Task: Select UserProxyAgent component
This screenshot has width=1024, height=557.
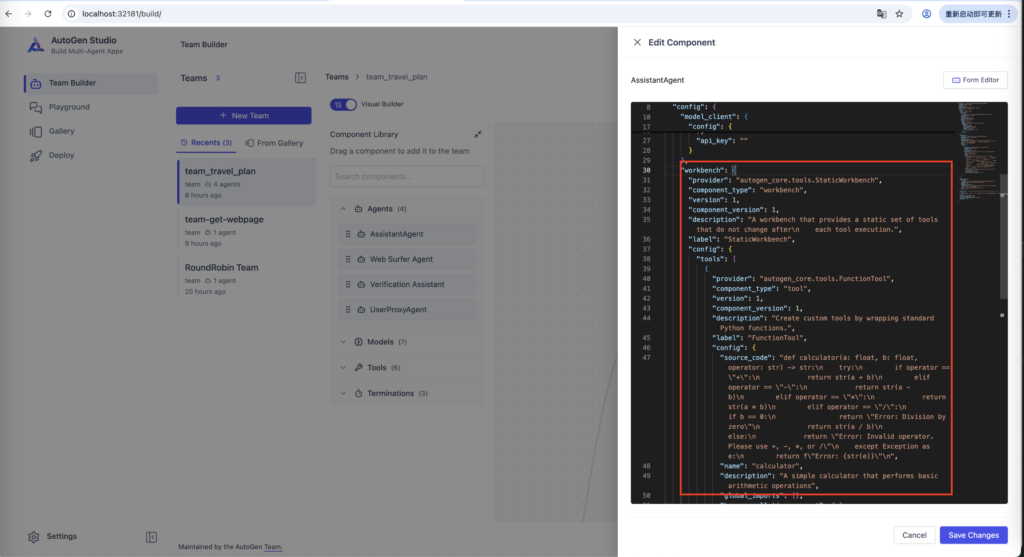Action: click(x=407, y=310)
